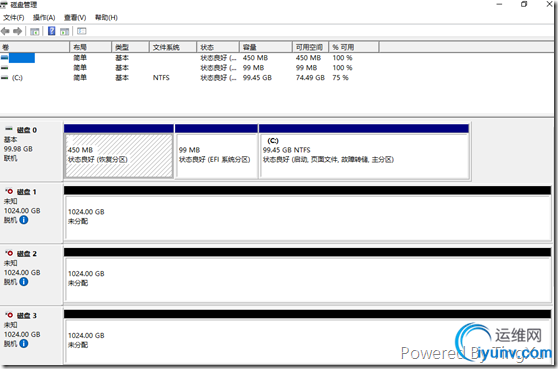
Task: Click the blue info icon for 磁盘 3
Action: click(x=23, y=344)
